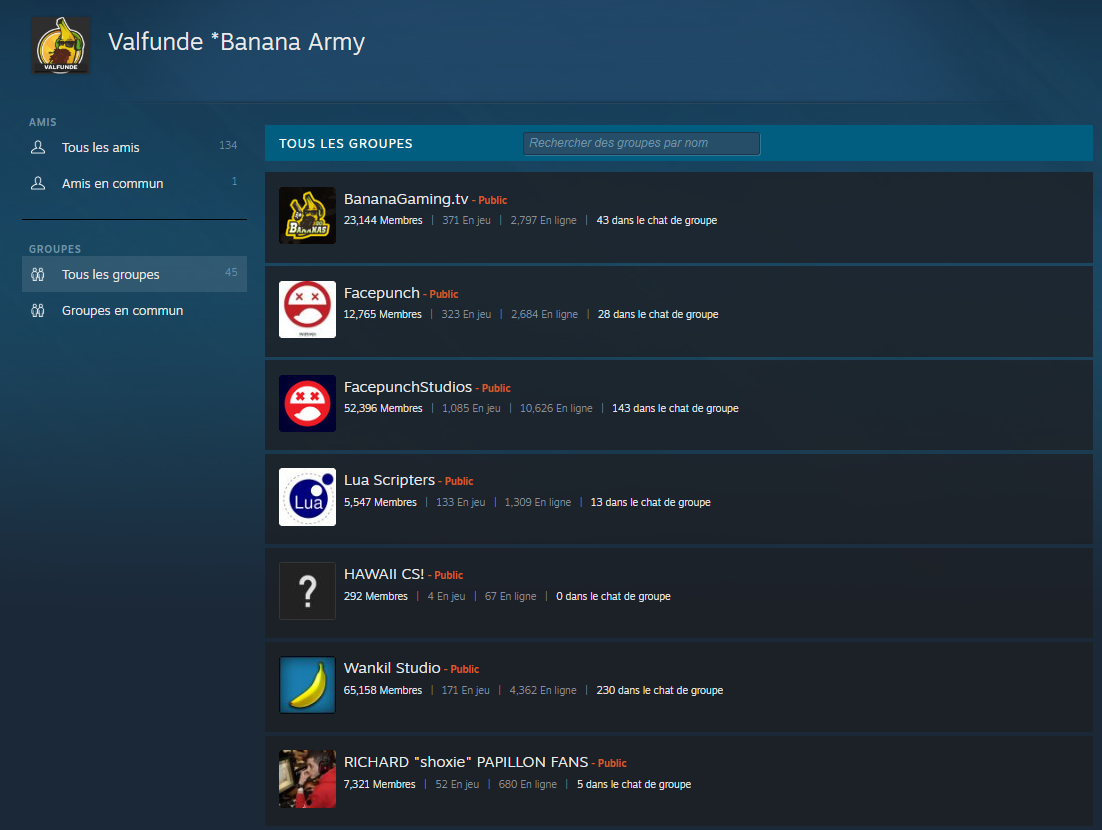Open FacepunchStudios group avatar
The height and width of the screenshot is (830, 1102).
point(307,403)
